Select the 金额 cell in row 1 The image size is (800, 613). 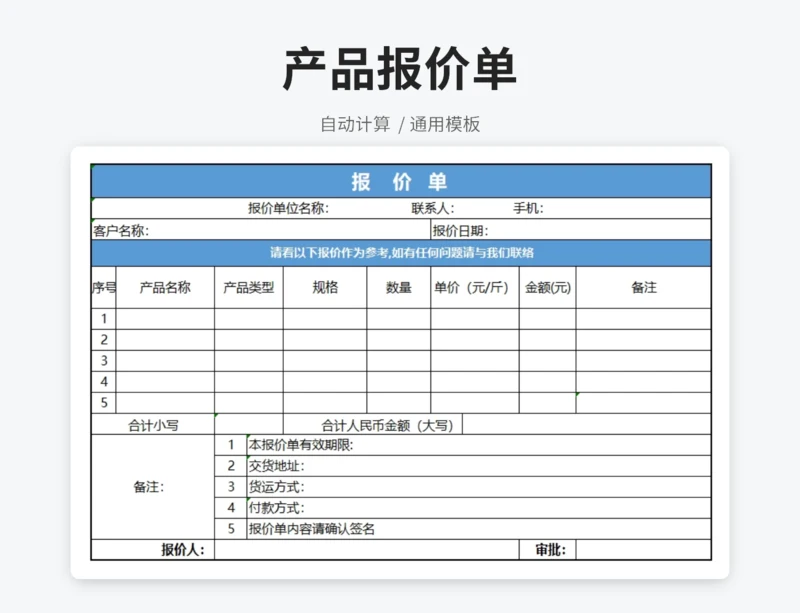[547, 319]
